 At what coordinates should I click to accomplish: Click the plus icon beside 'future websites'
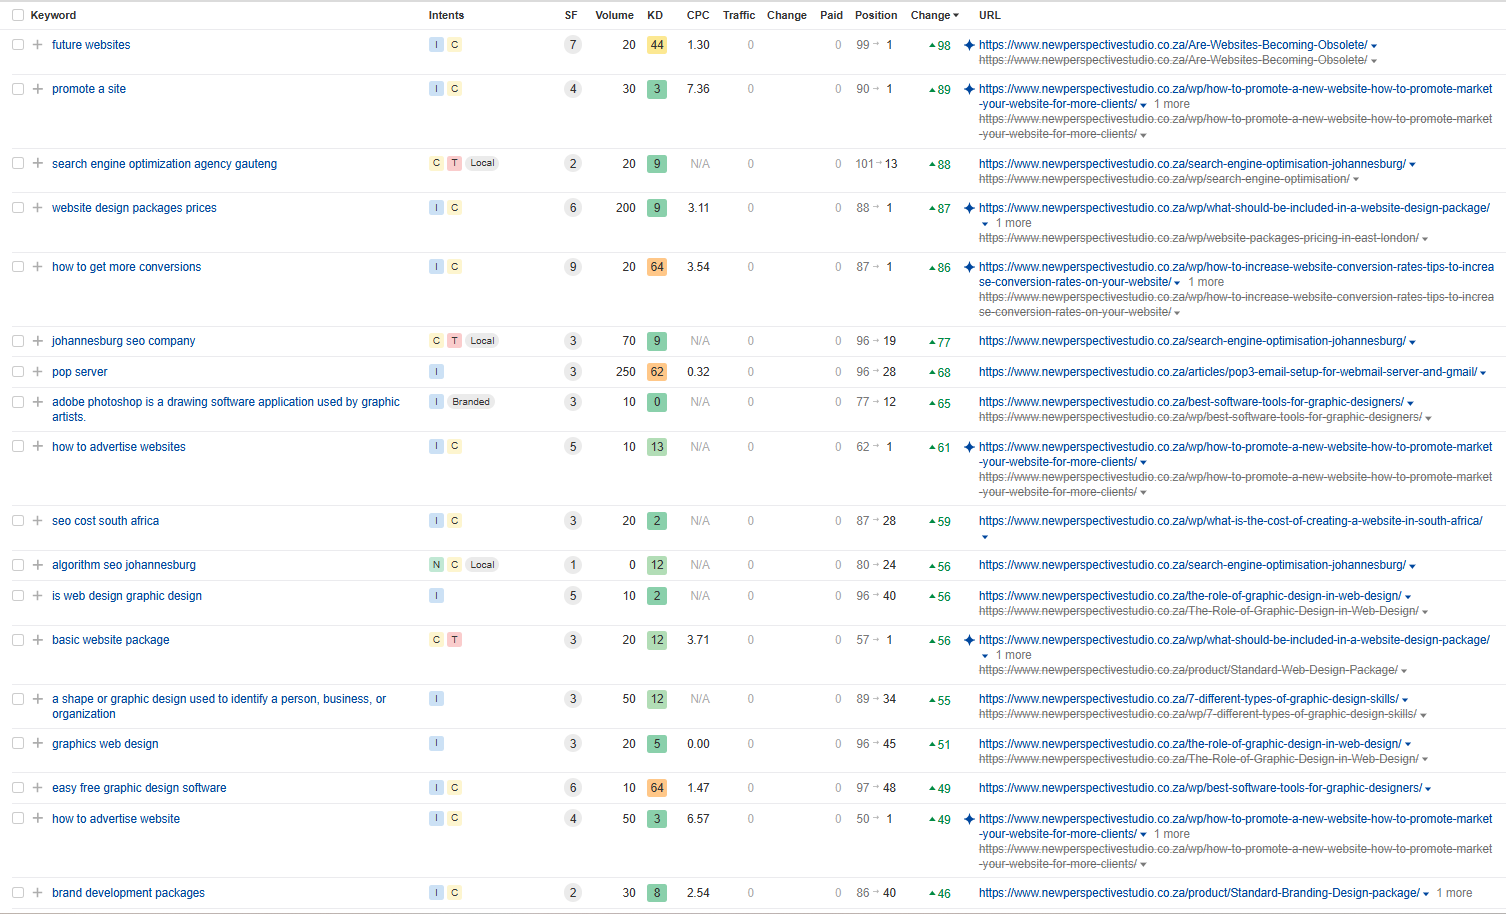(37, 45)
